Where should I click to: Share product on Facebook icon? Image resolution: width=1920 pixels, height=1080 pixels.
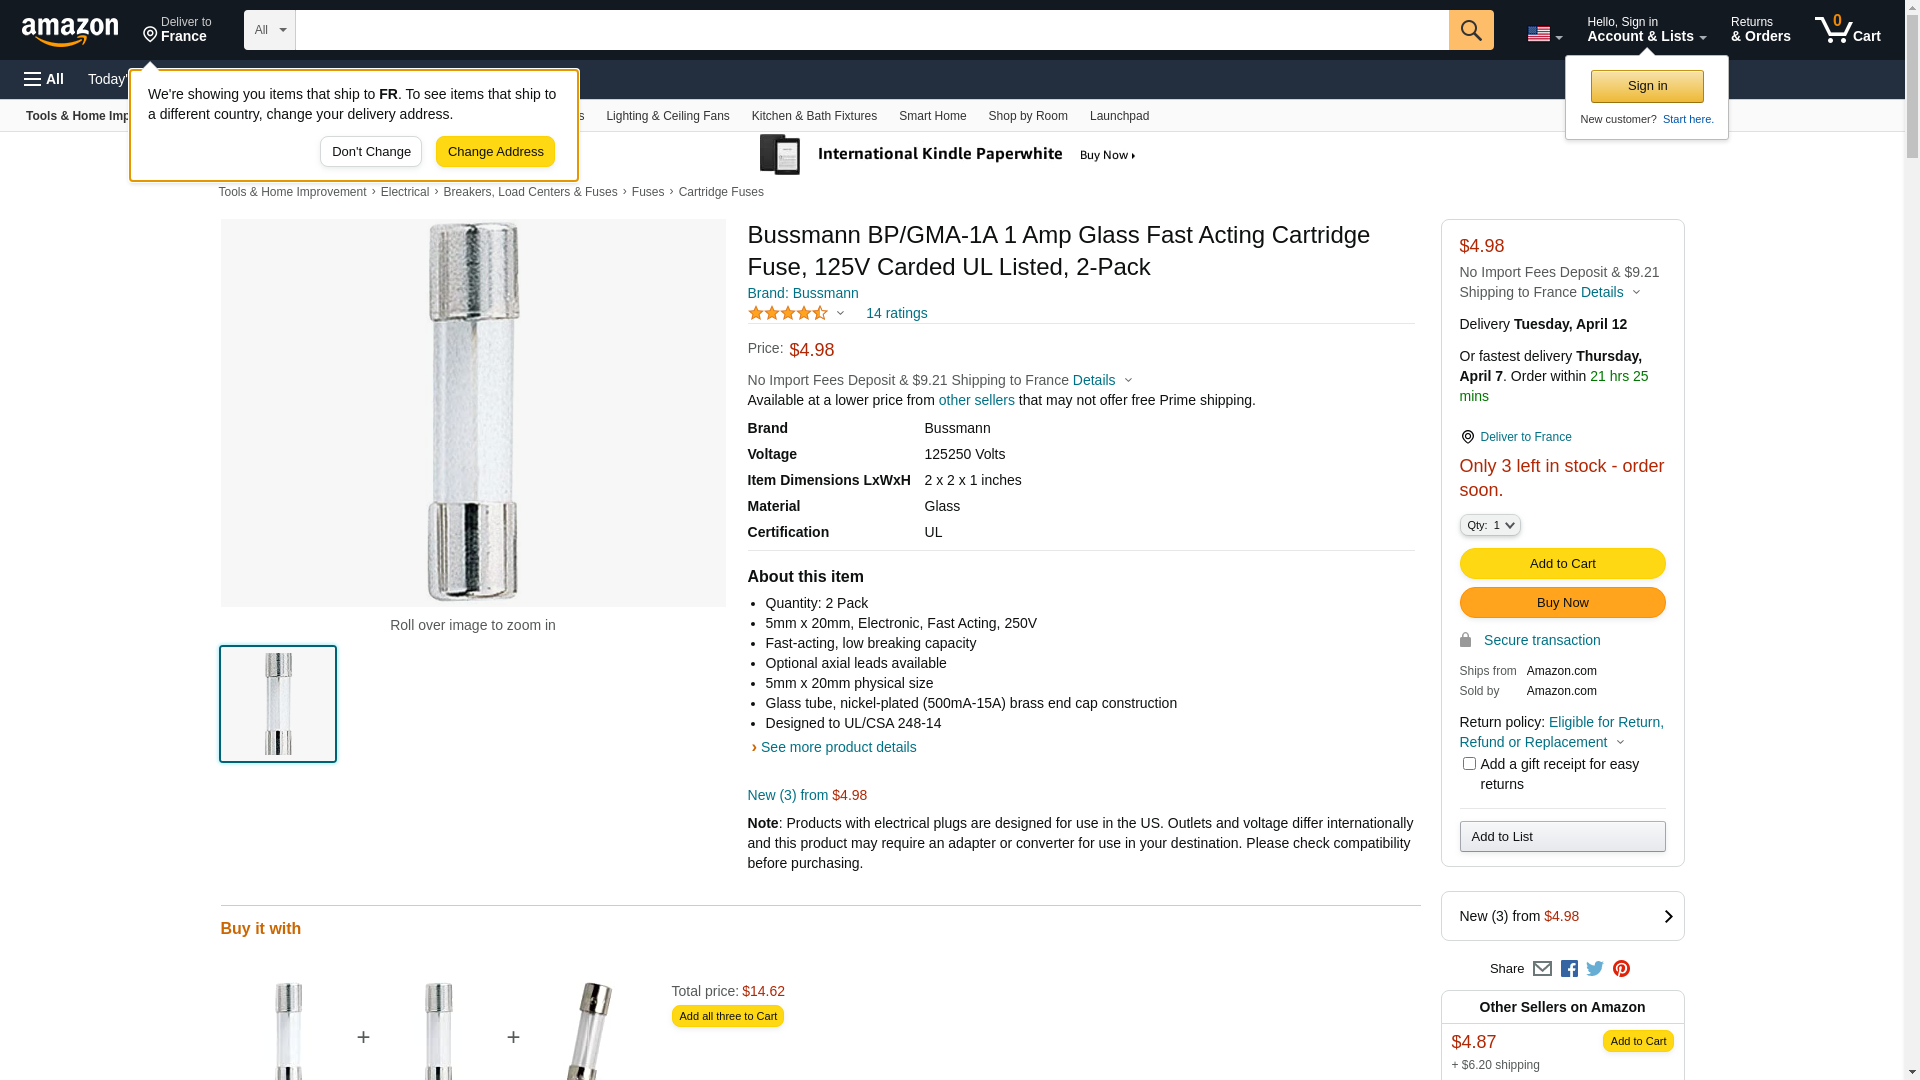pyautogui.click(x=1569, y=968)
